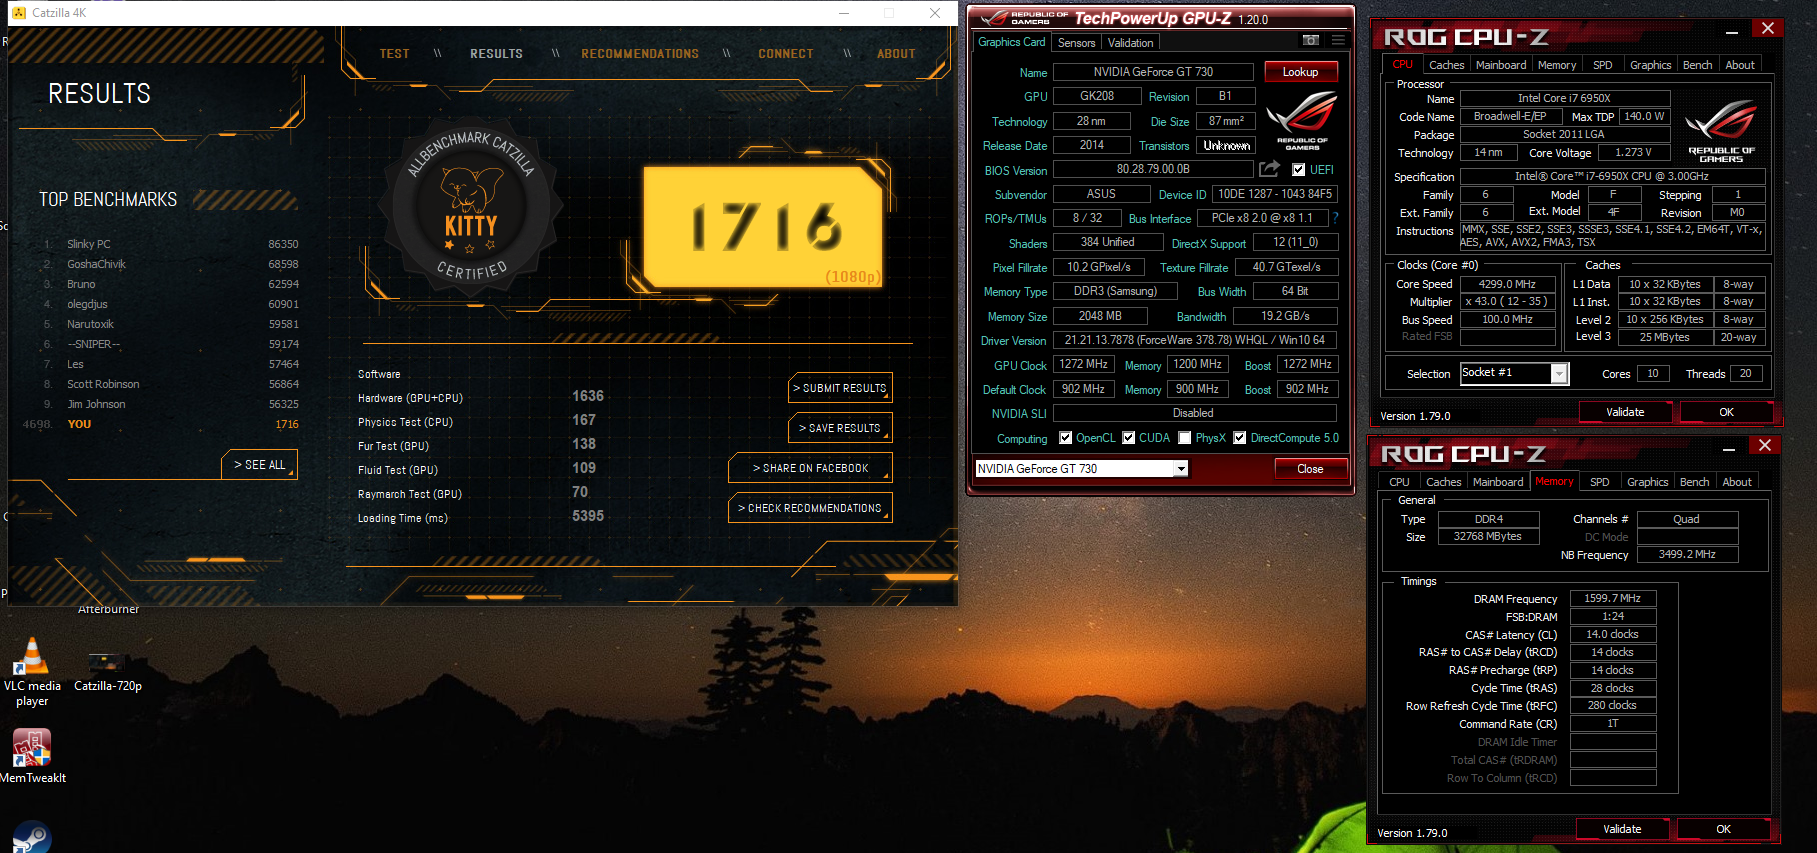The image size is (1817, 853).
Task: Click SHARE ON FACEBOOK button
Action: click(x=810, y=468)
